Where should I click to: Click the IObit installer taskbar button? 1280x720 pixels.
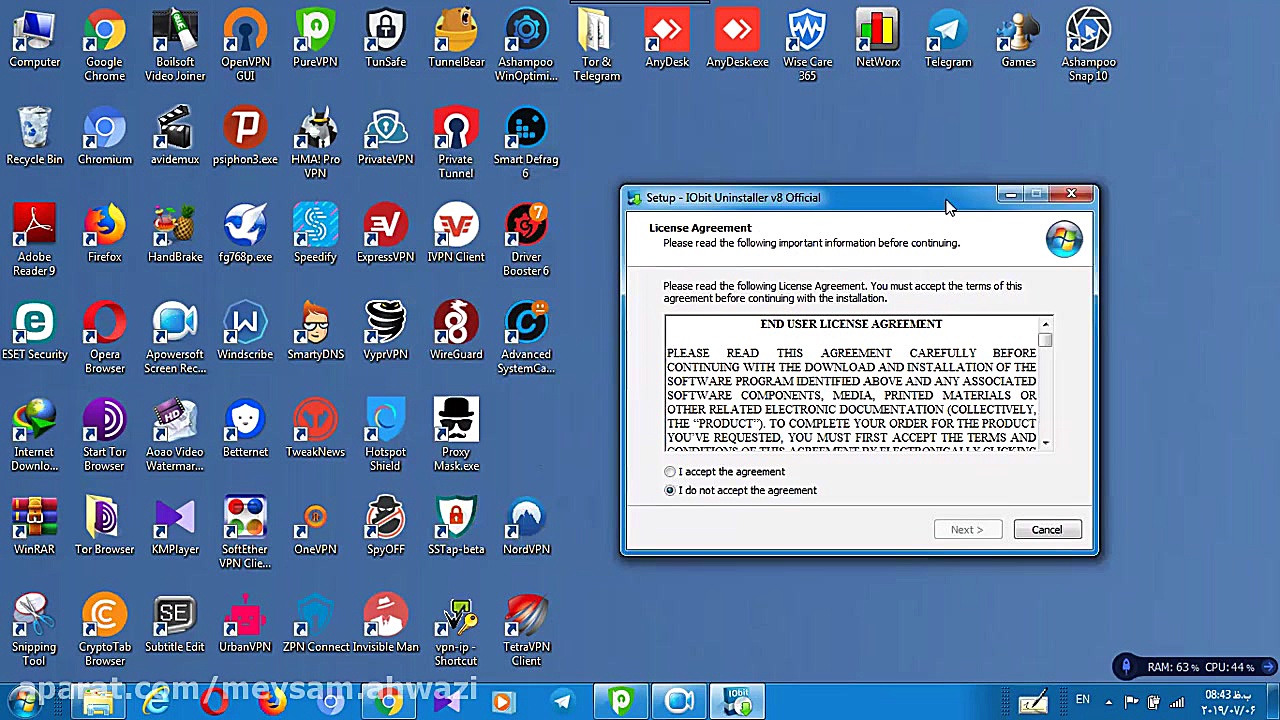click(737, 702)
